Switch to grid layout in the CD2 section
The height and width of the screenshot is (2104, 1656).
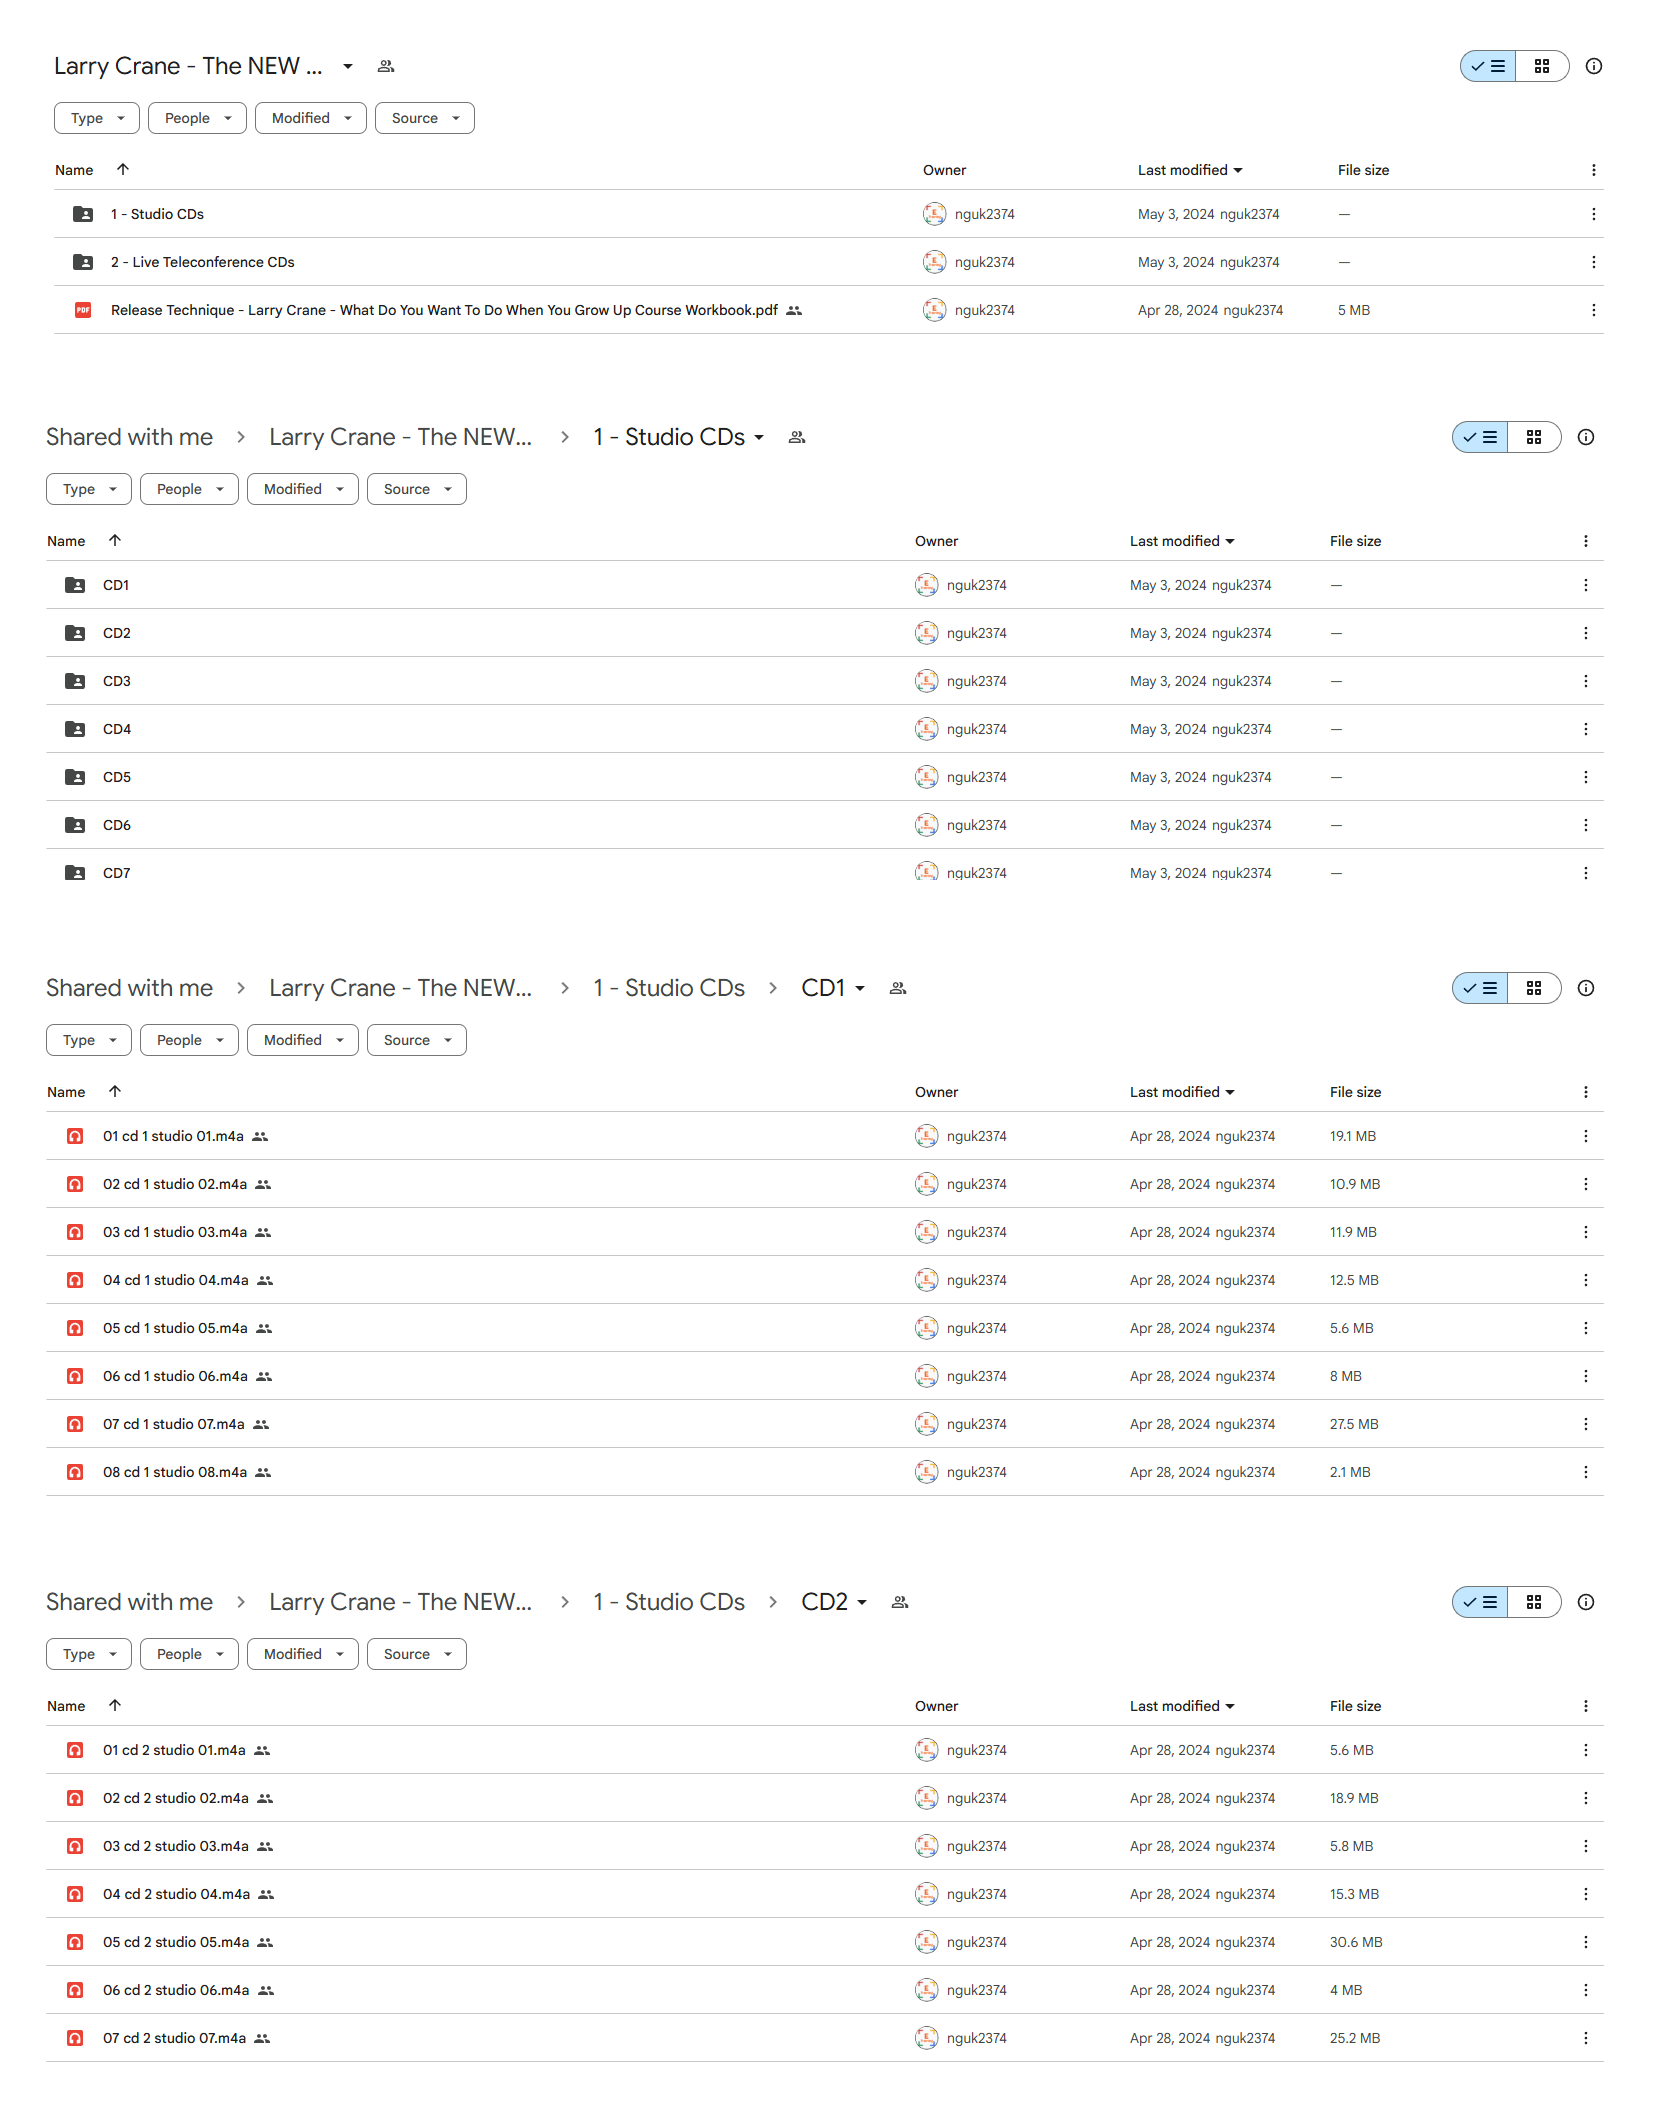click(1534, 1602)
